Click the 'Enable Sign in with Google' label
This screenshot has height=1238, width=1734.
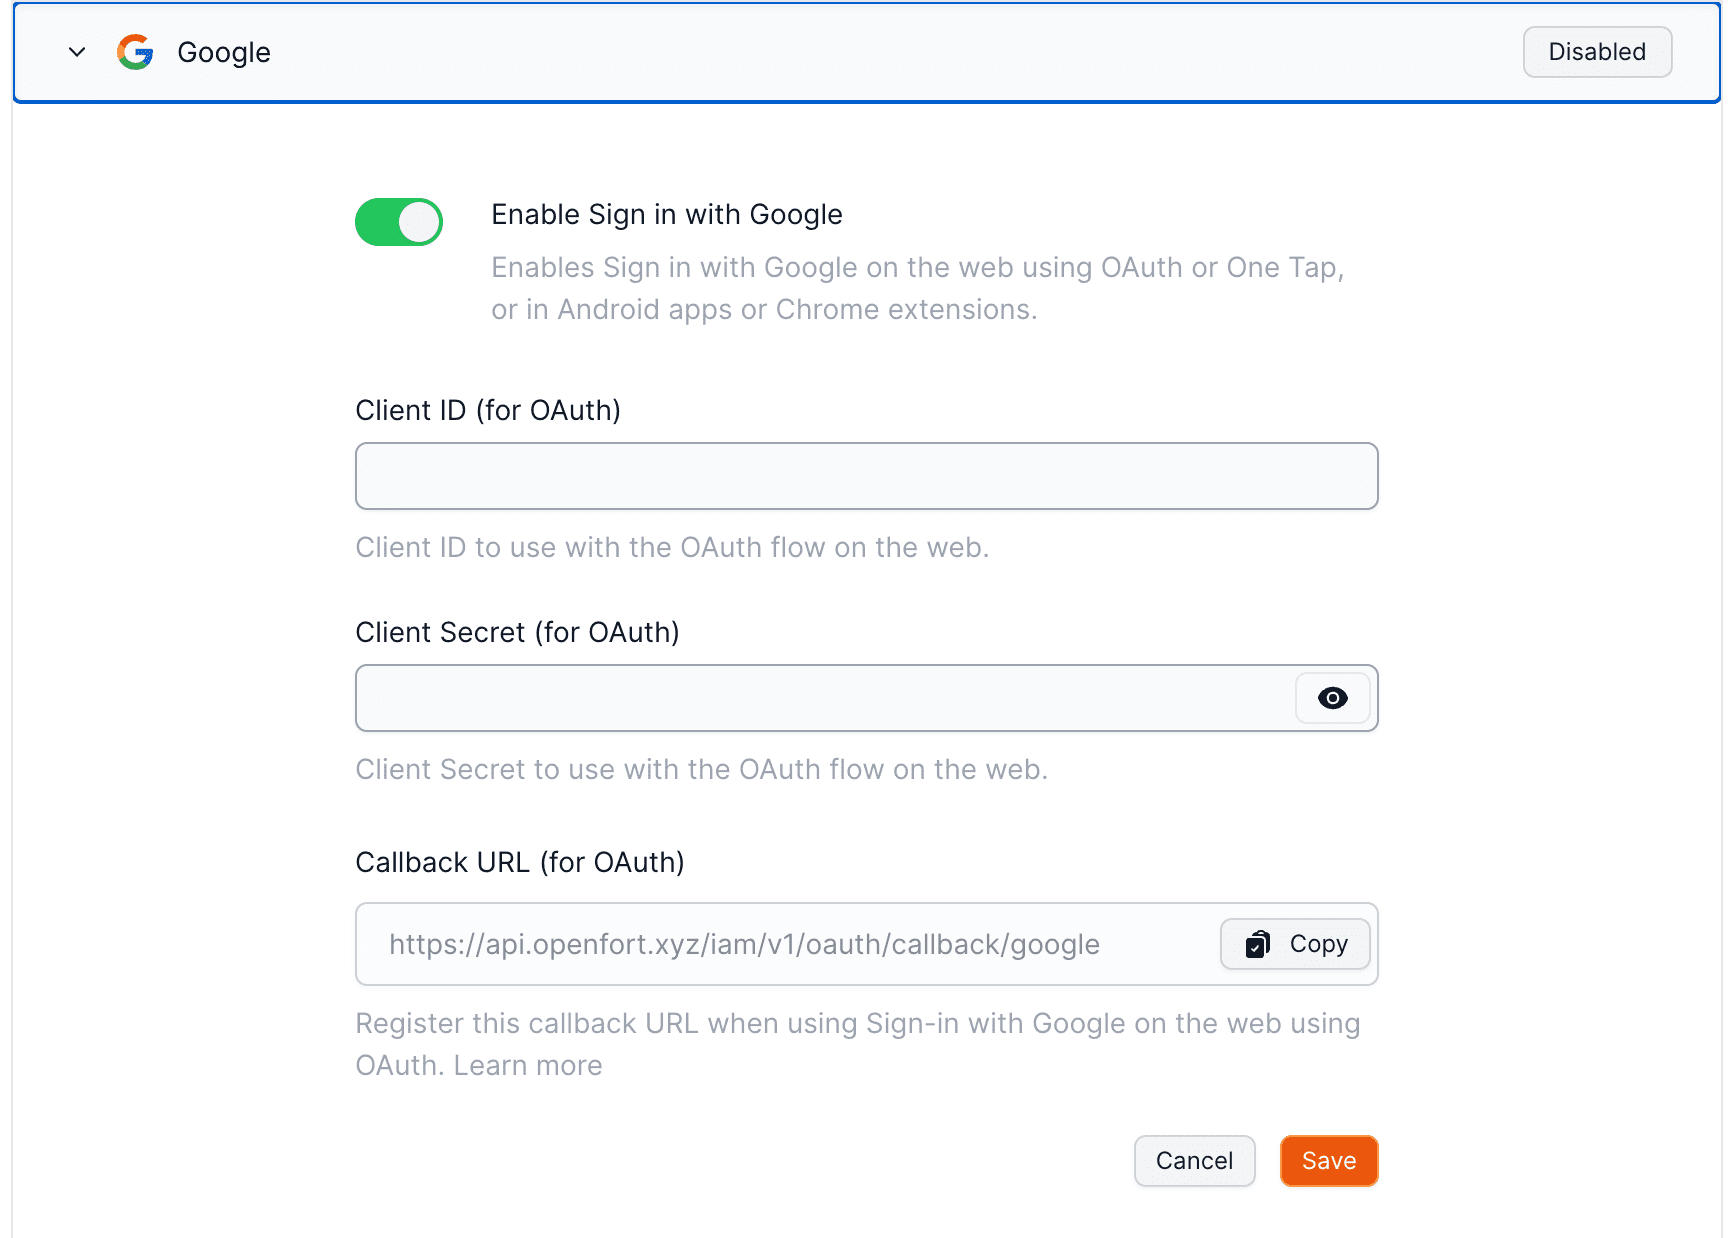click(x=667, y=215)
